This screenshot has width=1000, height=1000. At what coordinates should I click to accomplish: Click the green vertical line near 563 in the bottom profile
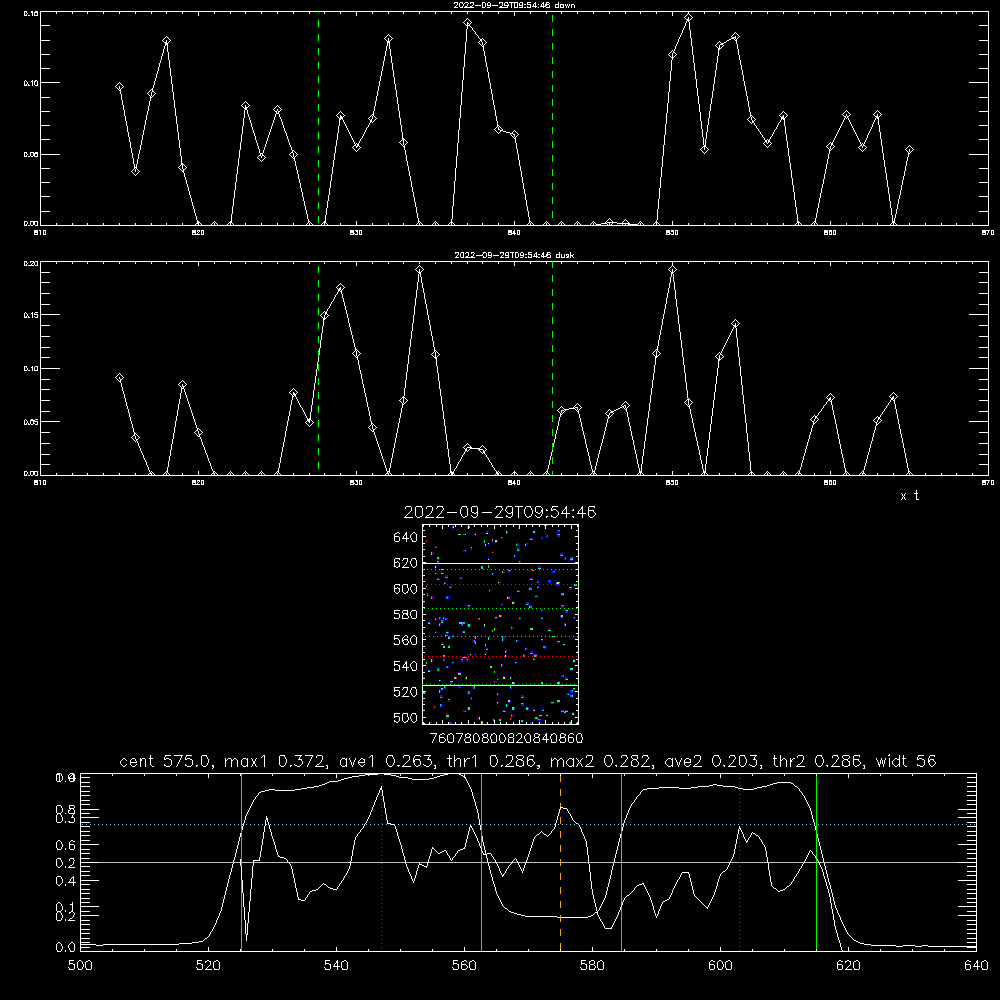(x=482, y=862)
